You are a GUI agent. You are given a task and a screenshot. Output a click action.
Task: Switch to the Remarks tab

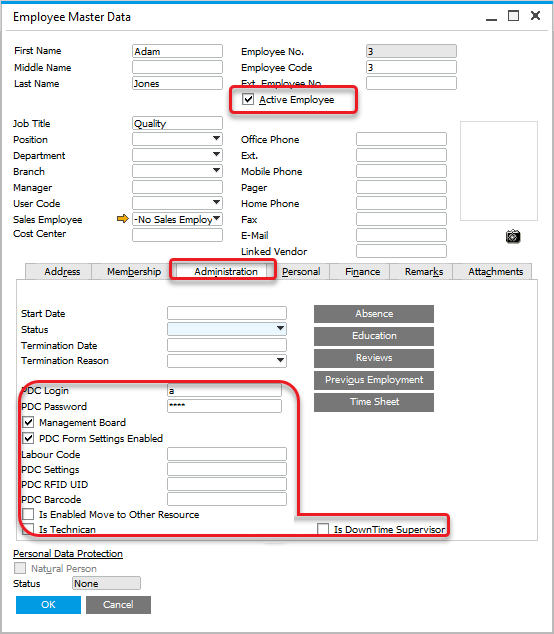tap(421, 271)
